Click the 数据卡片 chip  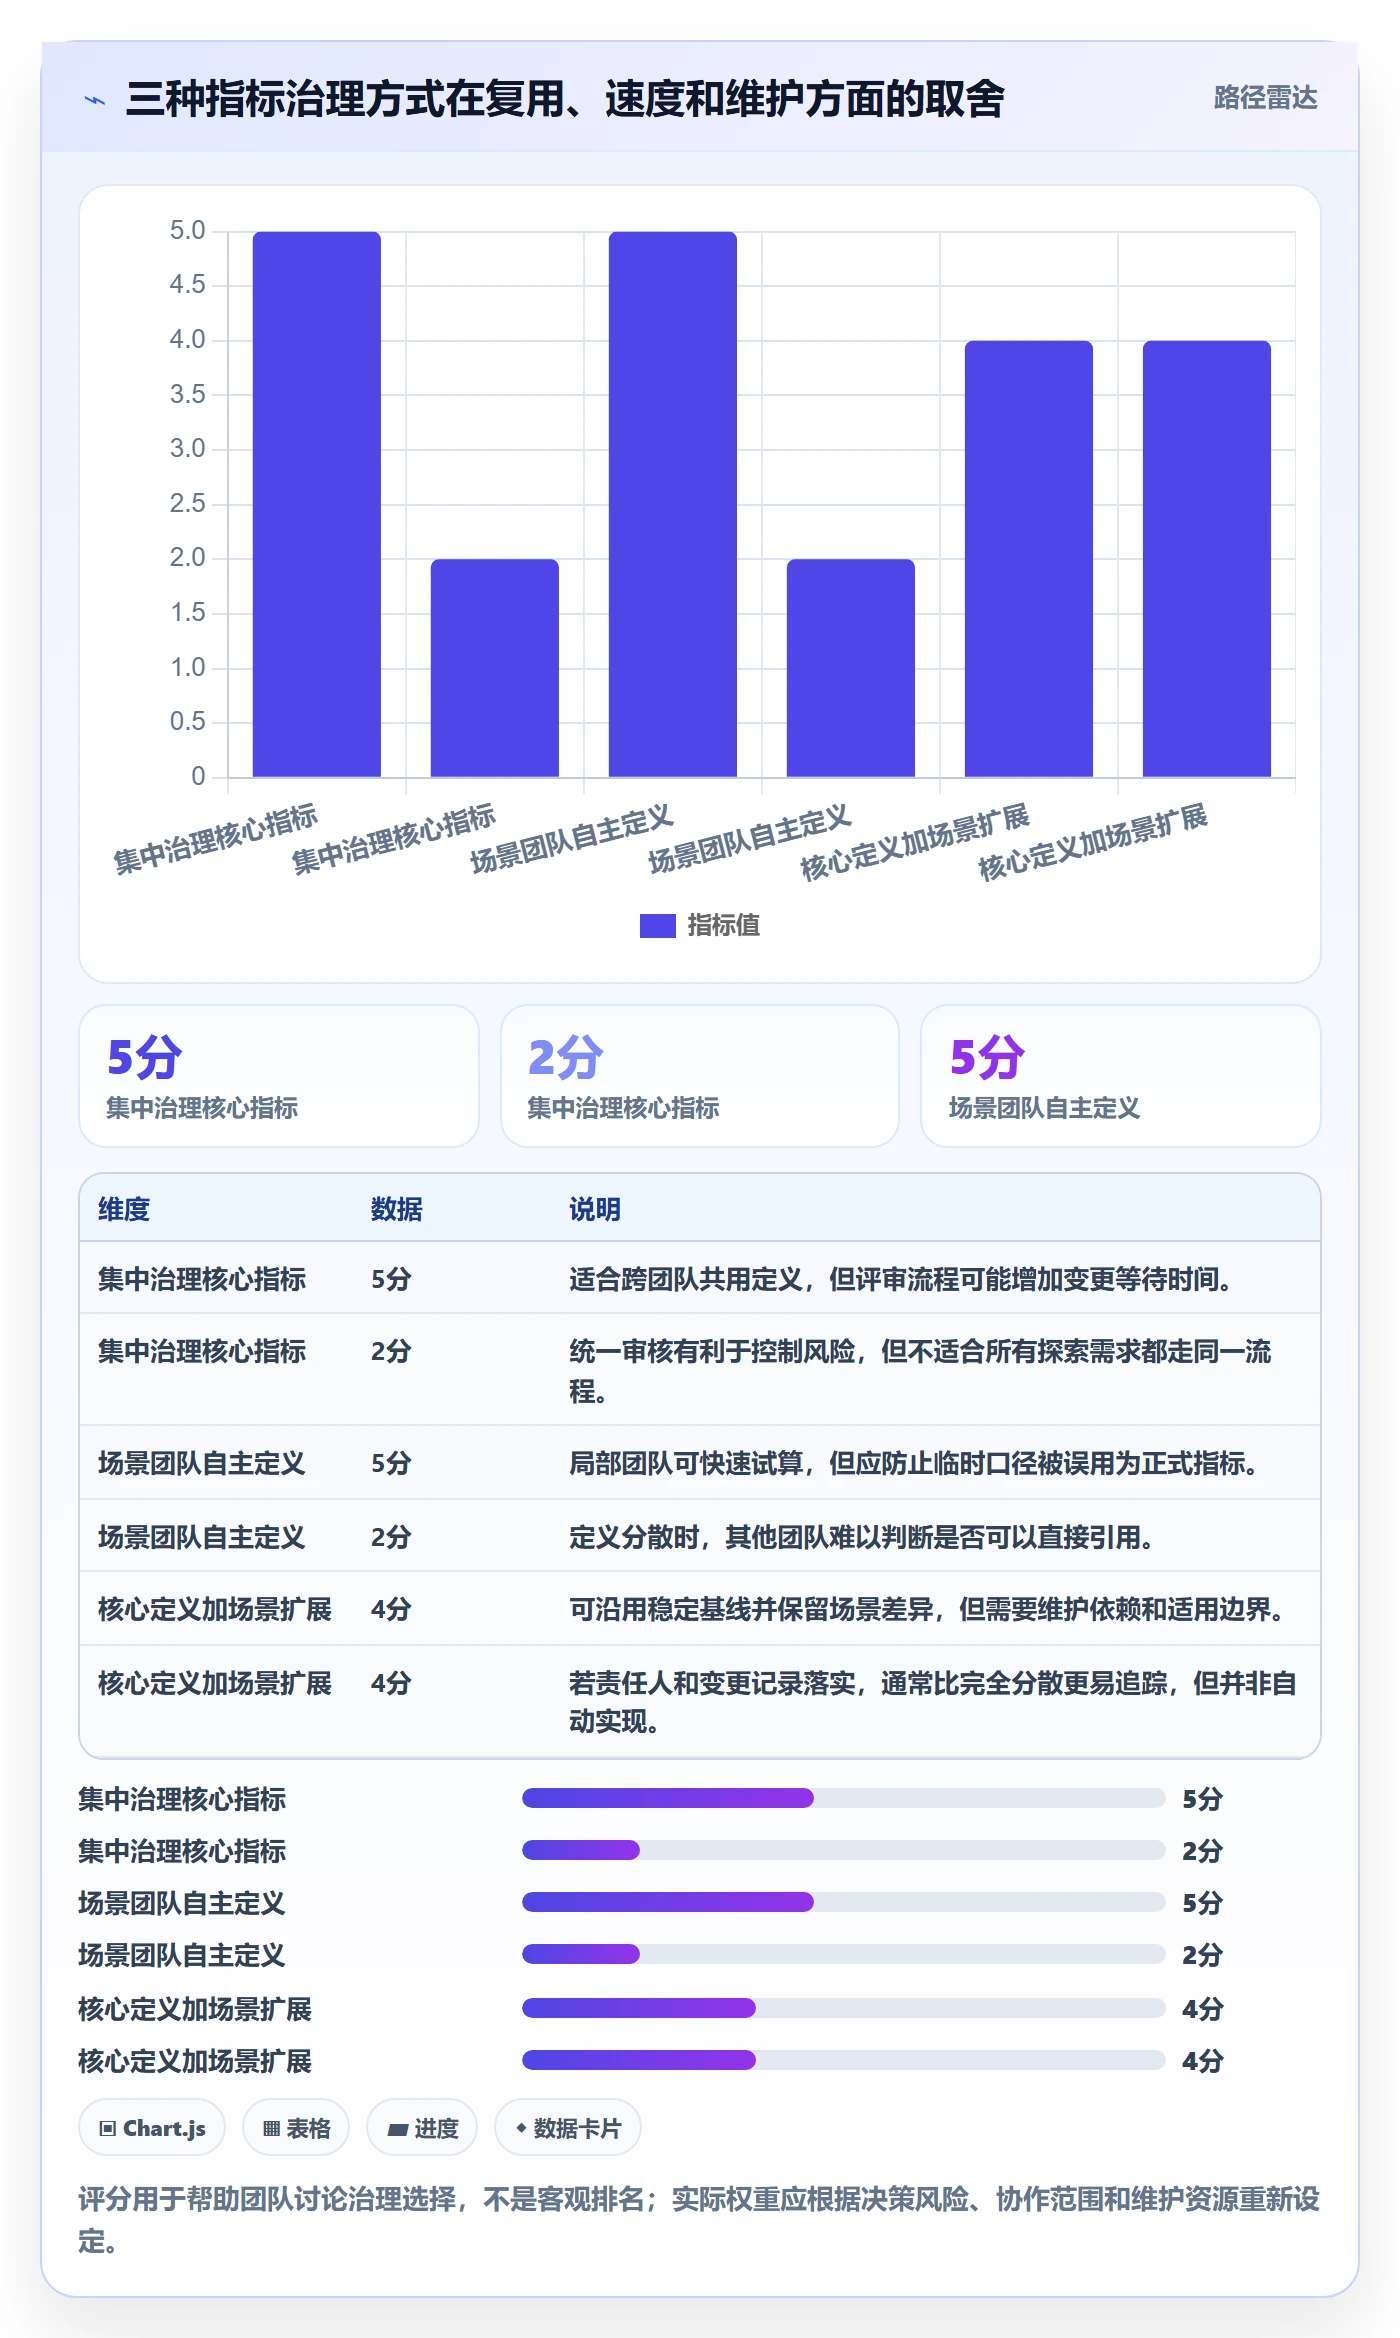pos(568,2128)
